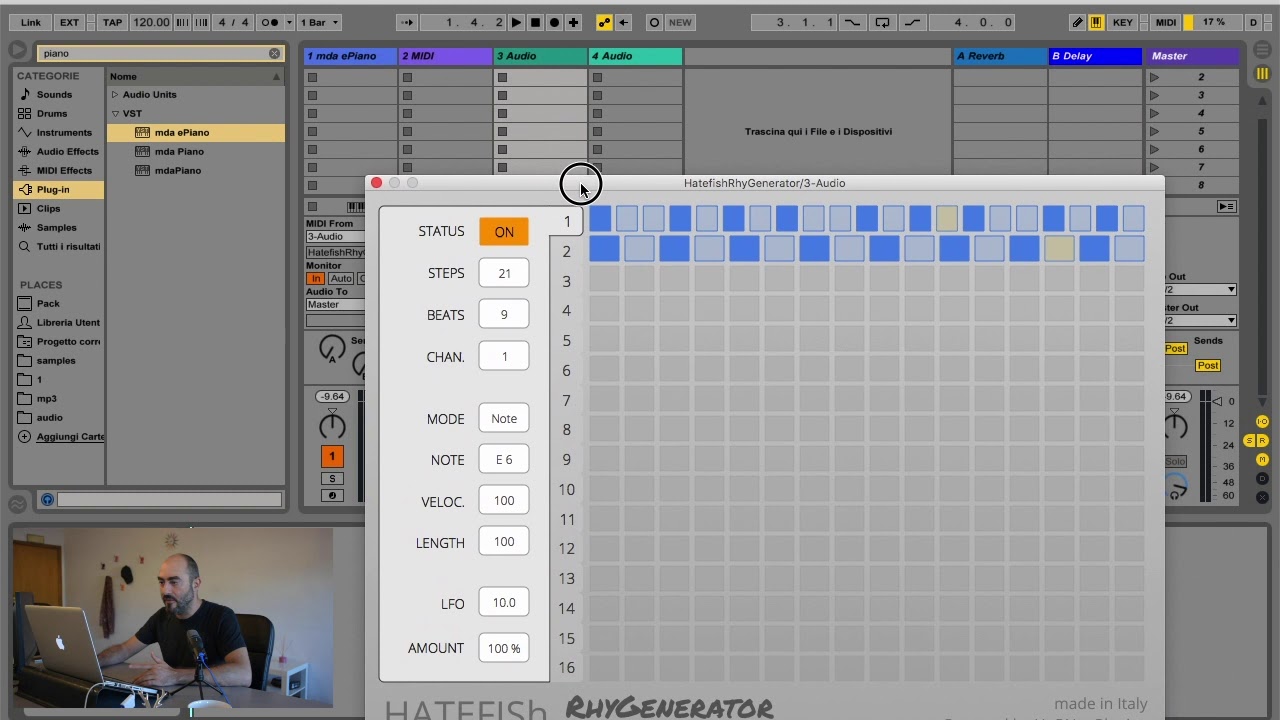Open the Samples category
This screenshot has width=1280, height=720.
tap(56, 228)
